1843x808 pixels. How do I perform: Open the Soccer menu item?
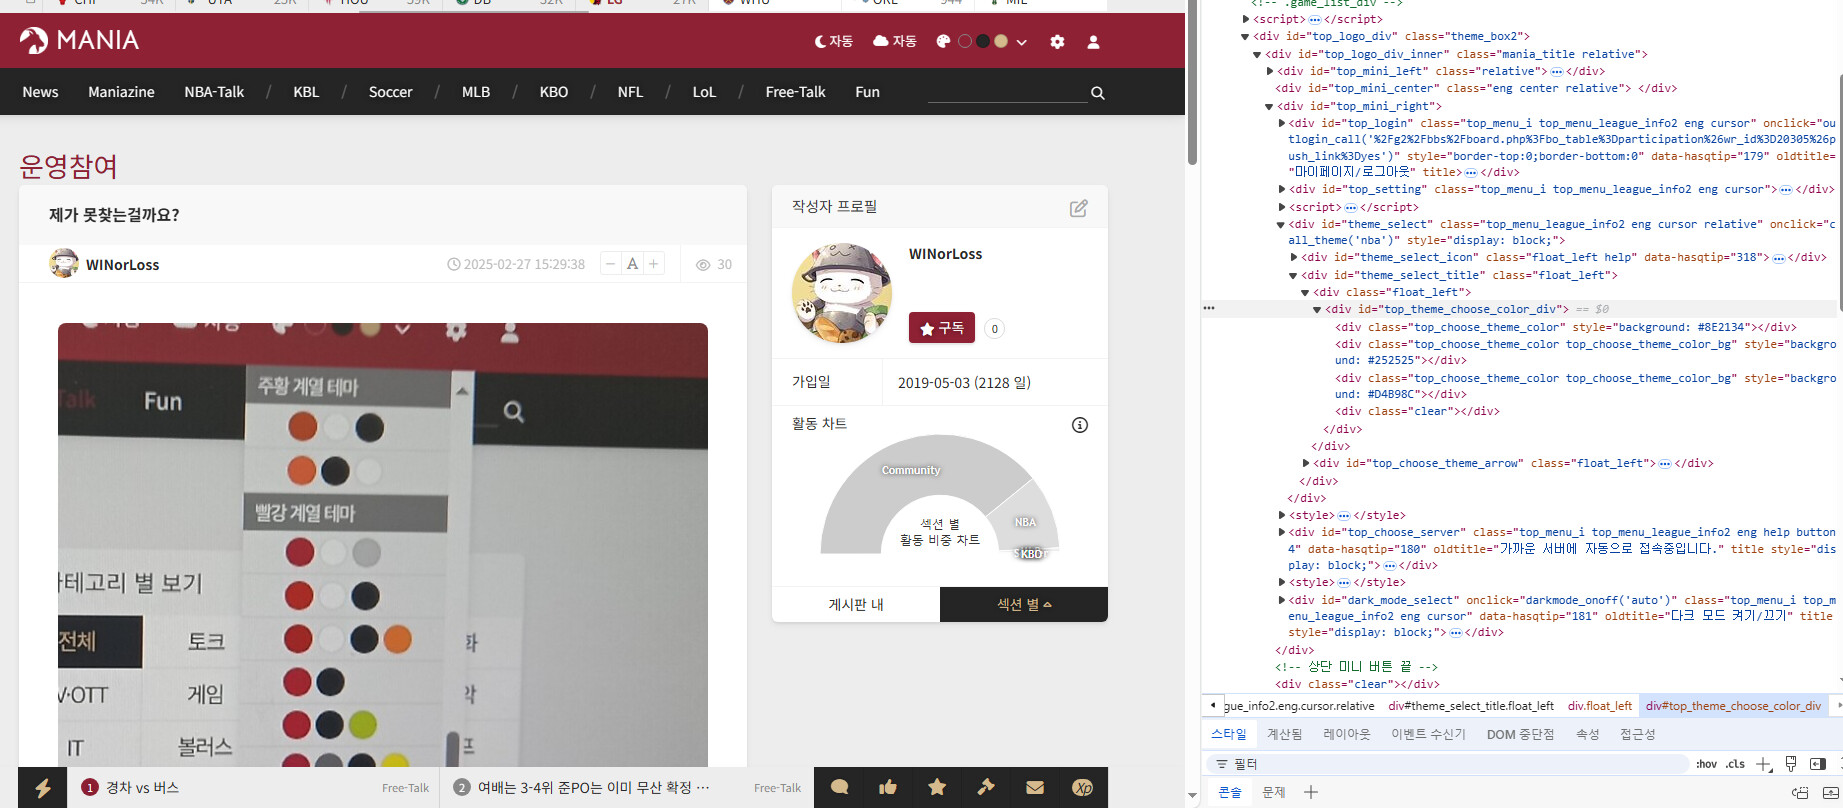coord(390,92)
